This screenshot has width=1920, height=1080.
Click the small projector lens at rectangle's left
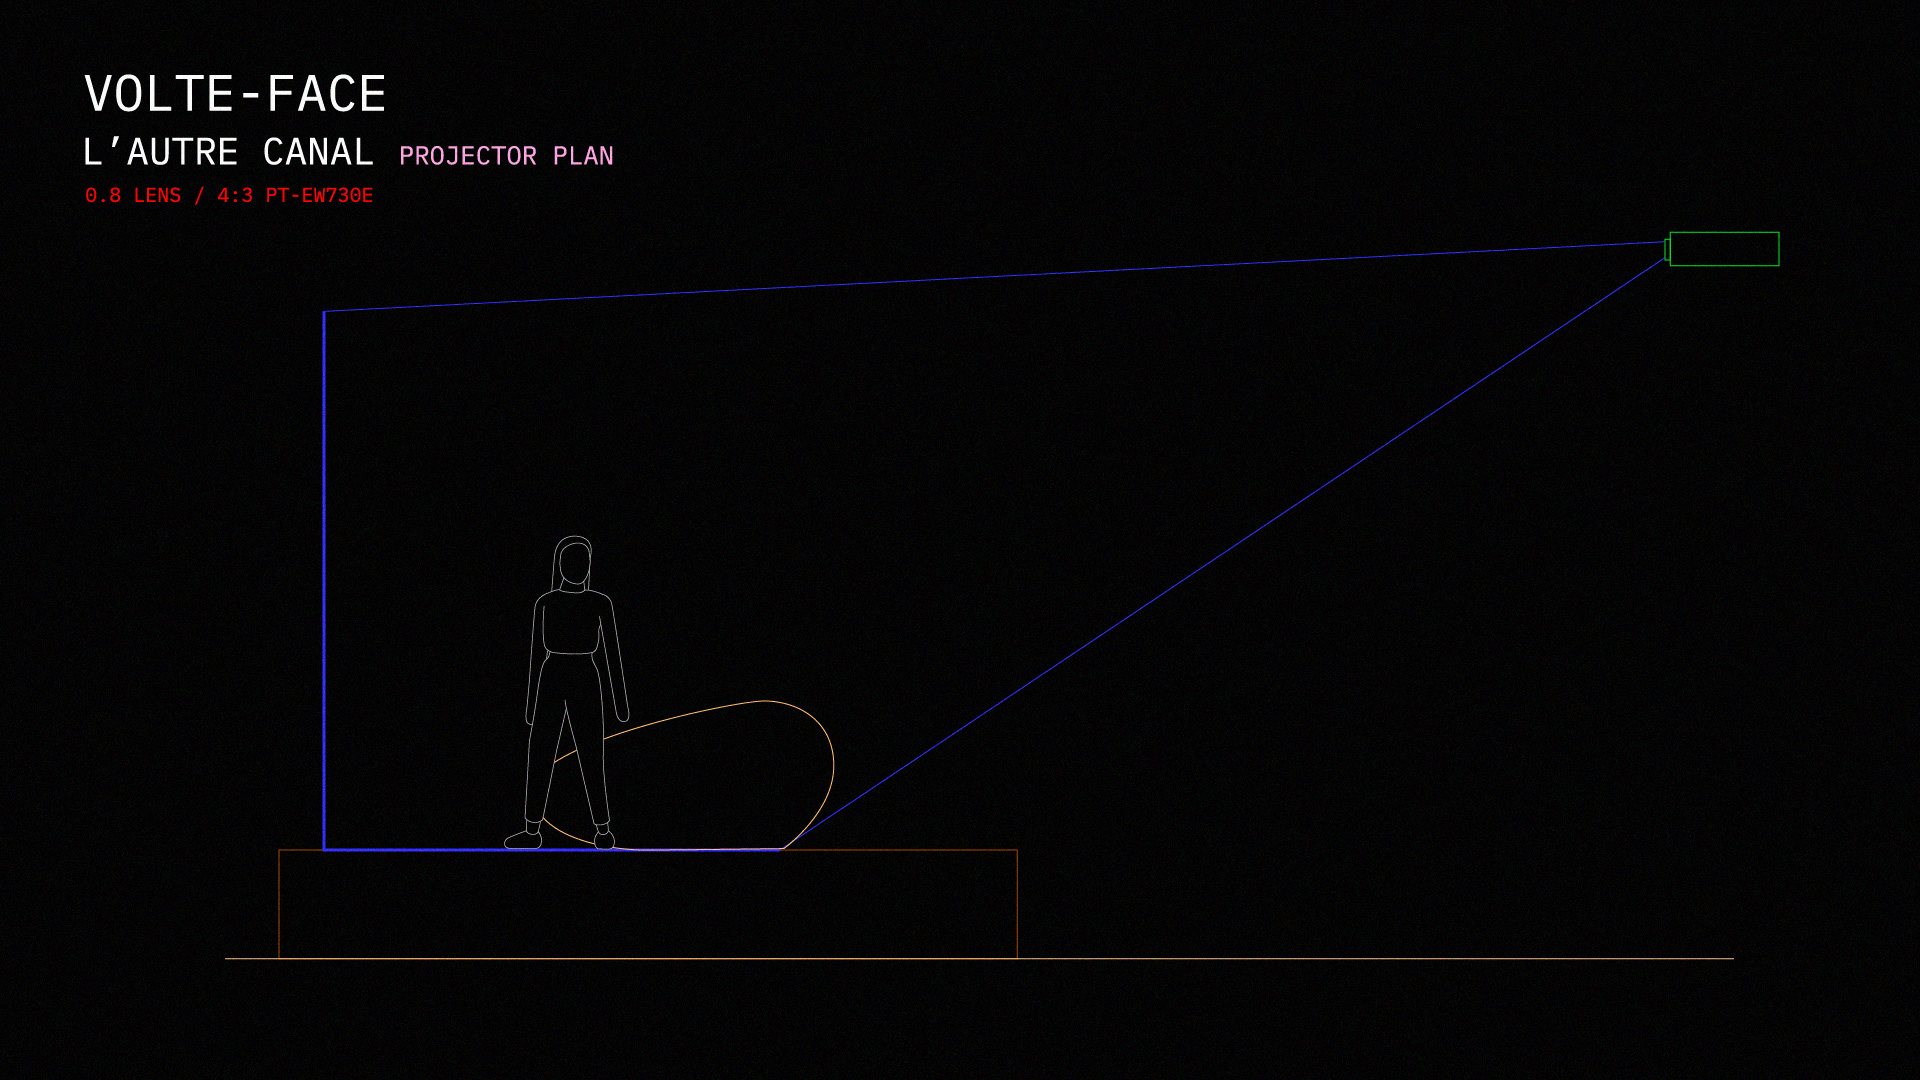(x=1667, y=250)
